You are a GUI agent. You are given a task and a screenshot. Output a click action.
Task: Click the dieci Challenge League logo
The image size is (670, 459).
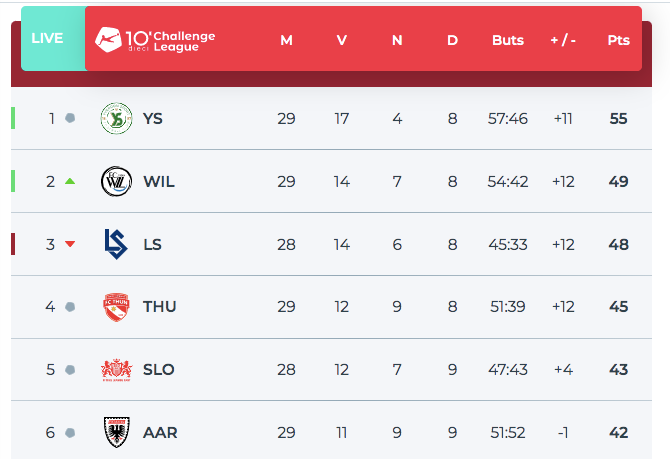[x=155, y=39]
